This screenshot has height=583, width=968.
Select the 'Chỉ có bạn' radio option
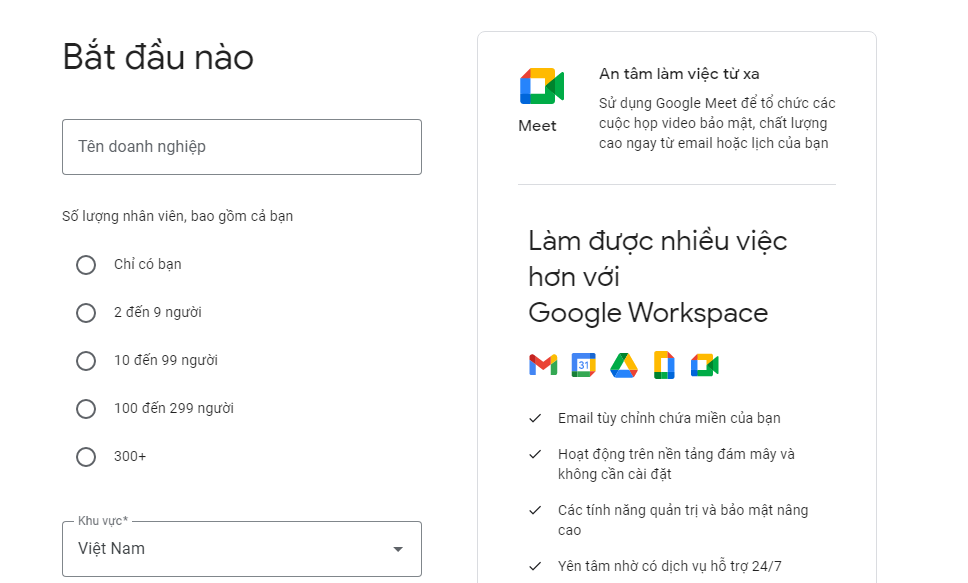pos(86,265)
